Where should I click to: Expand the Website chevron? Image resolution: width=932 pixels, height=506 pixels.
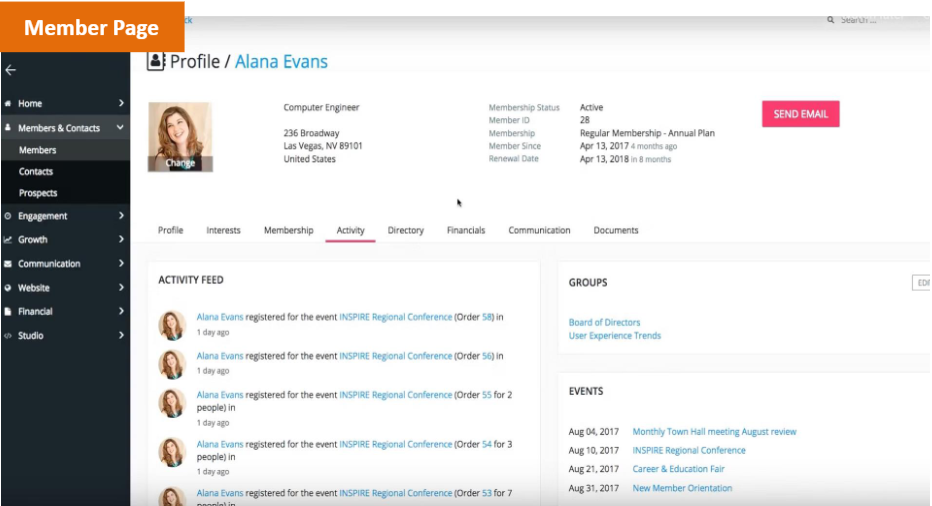(121, 288)
